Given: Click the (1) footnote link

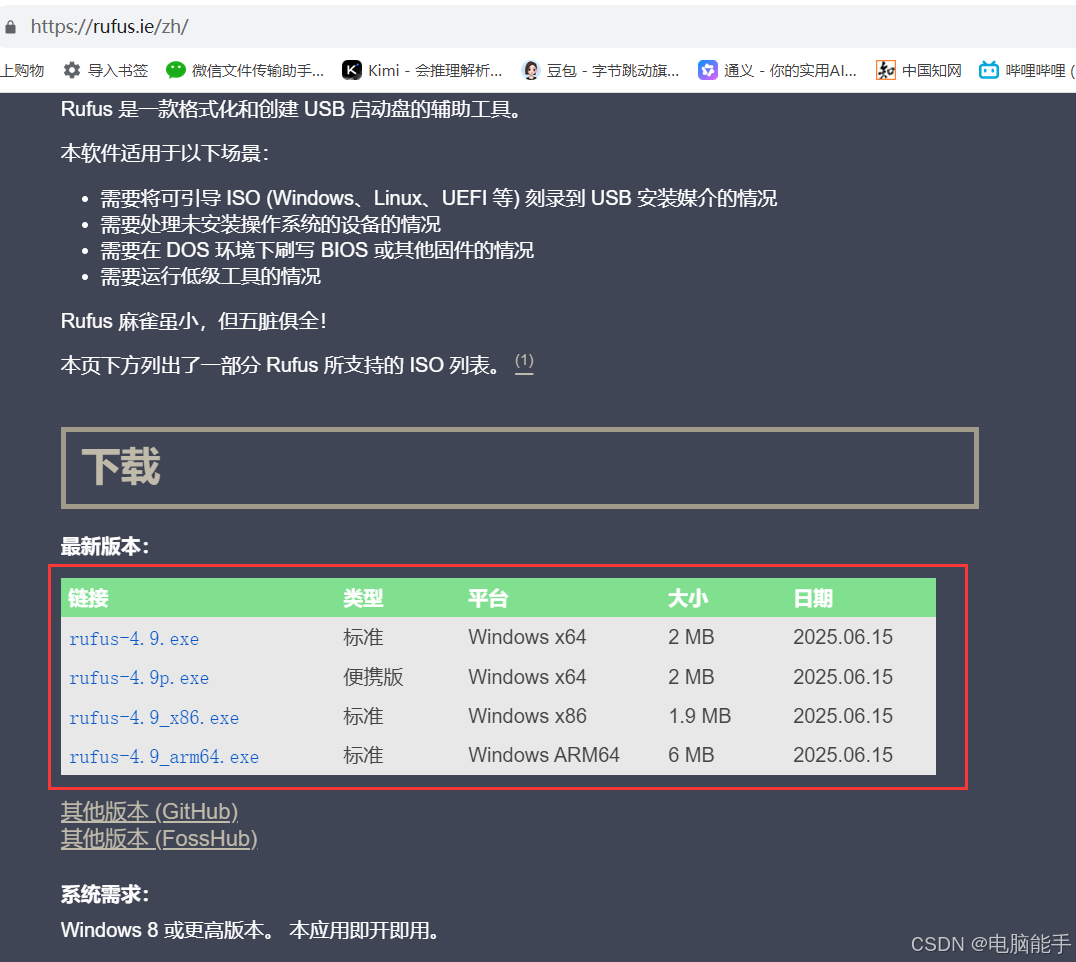Looking at the screenshot, I should tap(524, 362).
